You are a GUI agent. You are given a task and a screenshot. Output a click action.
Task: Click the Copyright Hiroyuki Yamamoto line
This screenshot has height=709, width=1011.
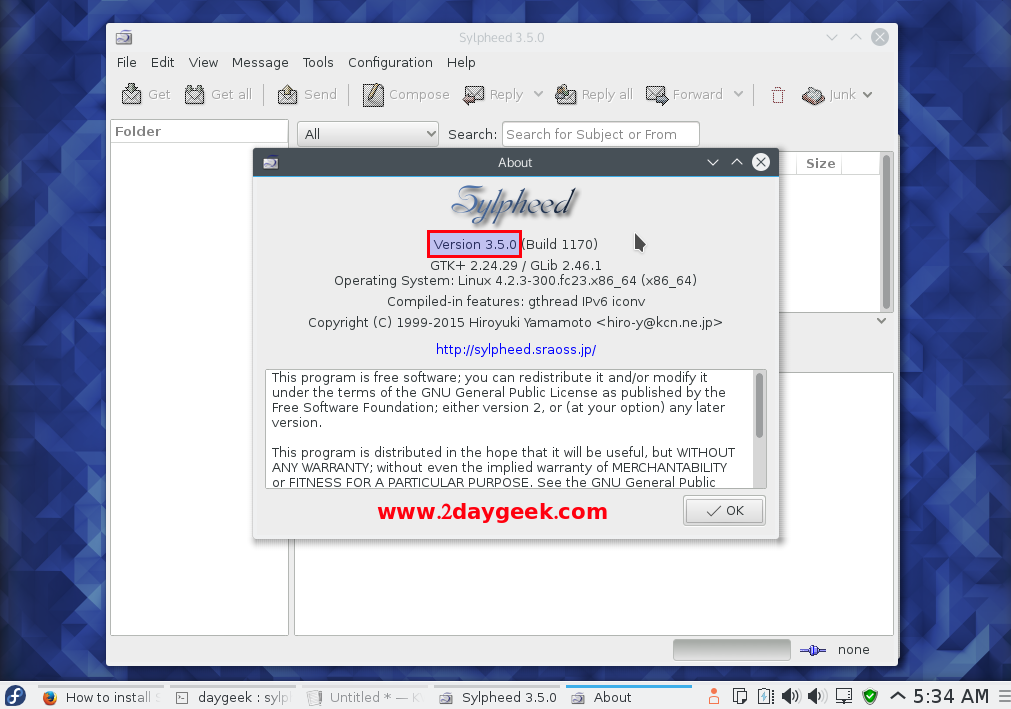point(515,322)
